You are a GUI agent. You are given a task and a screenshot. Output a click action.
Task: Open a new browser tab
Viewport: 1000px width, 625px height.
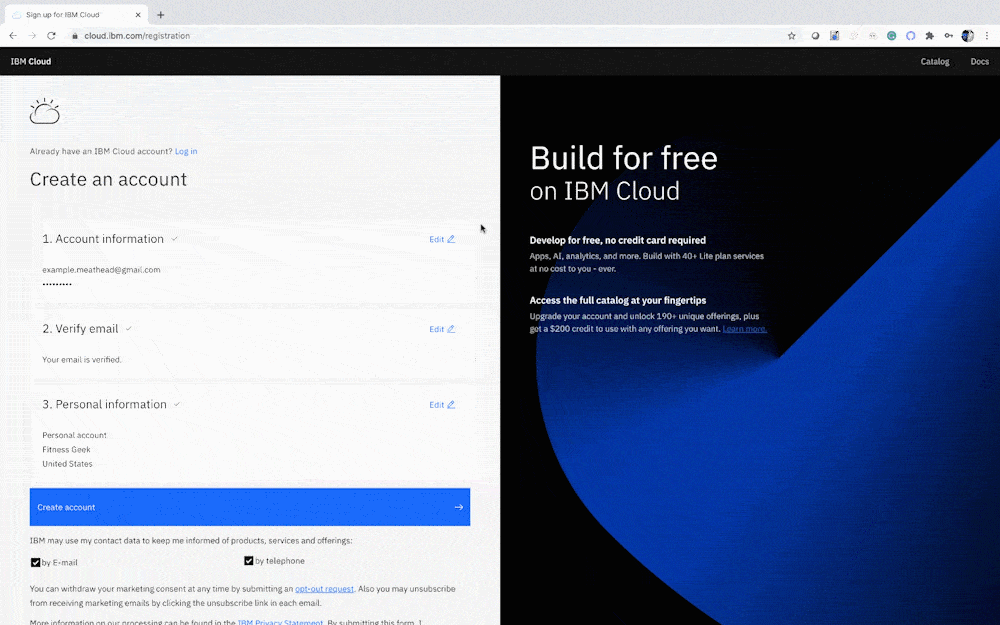click(x=161, y=15)
